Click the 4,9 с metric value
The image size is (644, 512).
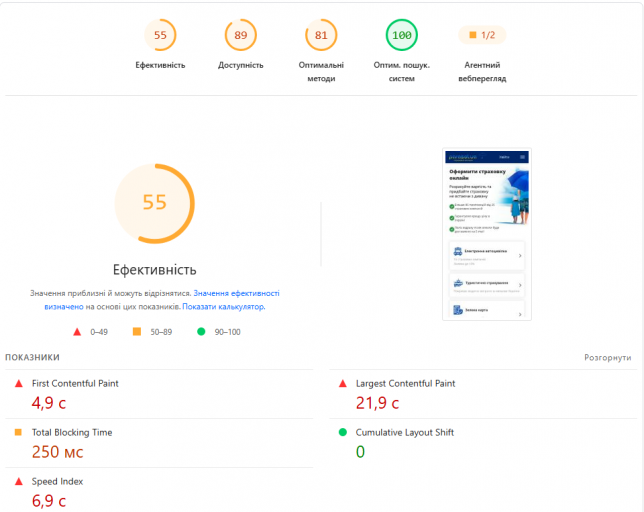pyautogui.click(x=49, y=403)
